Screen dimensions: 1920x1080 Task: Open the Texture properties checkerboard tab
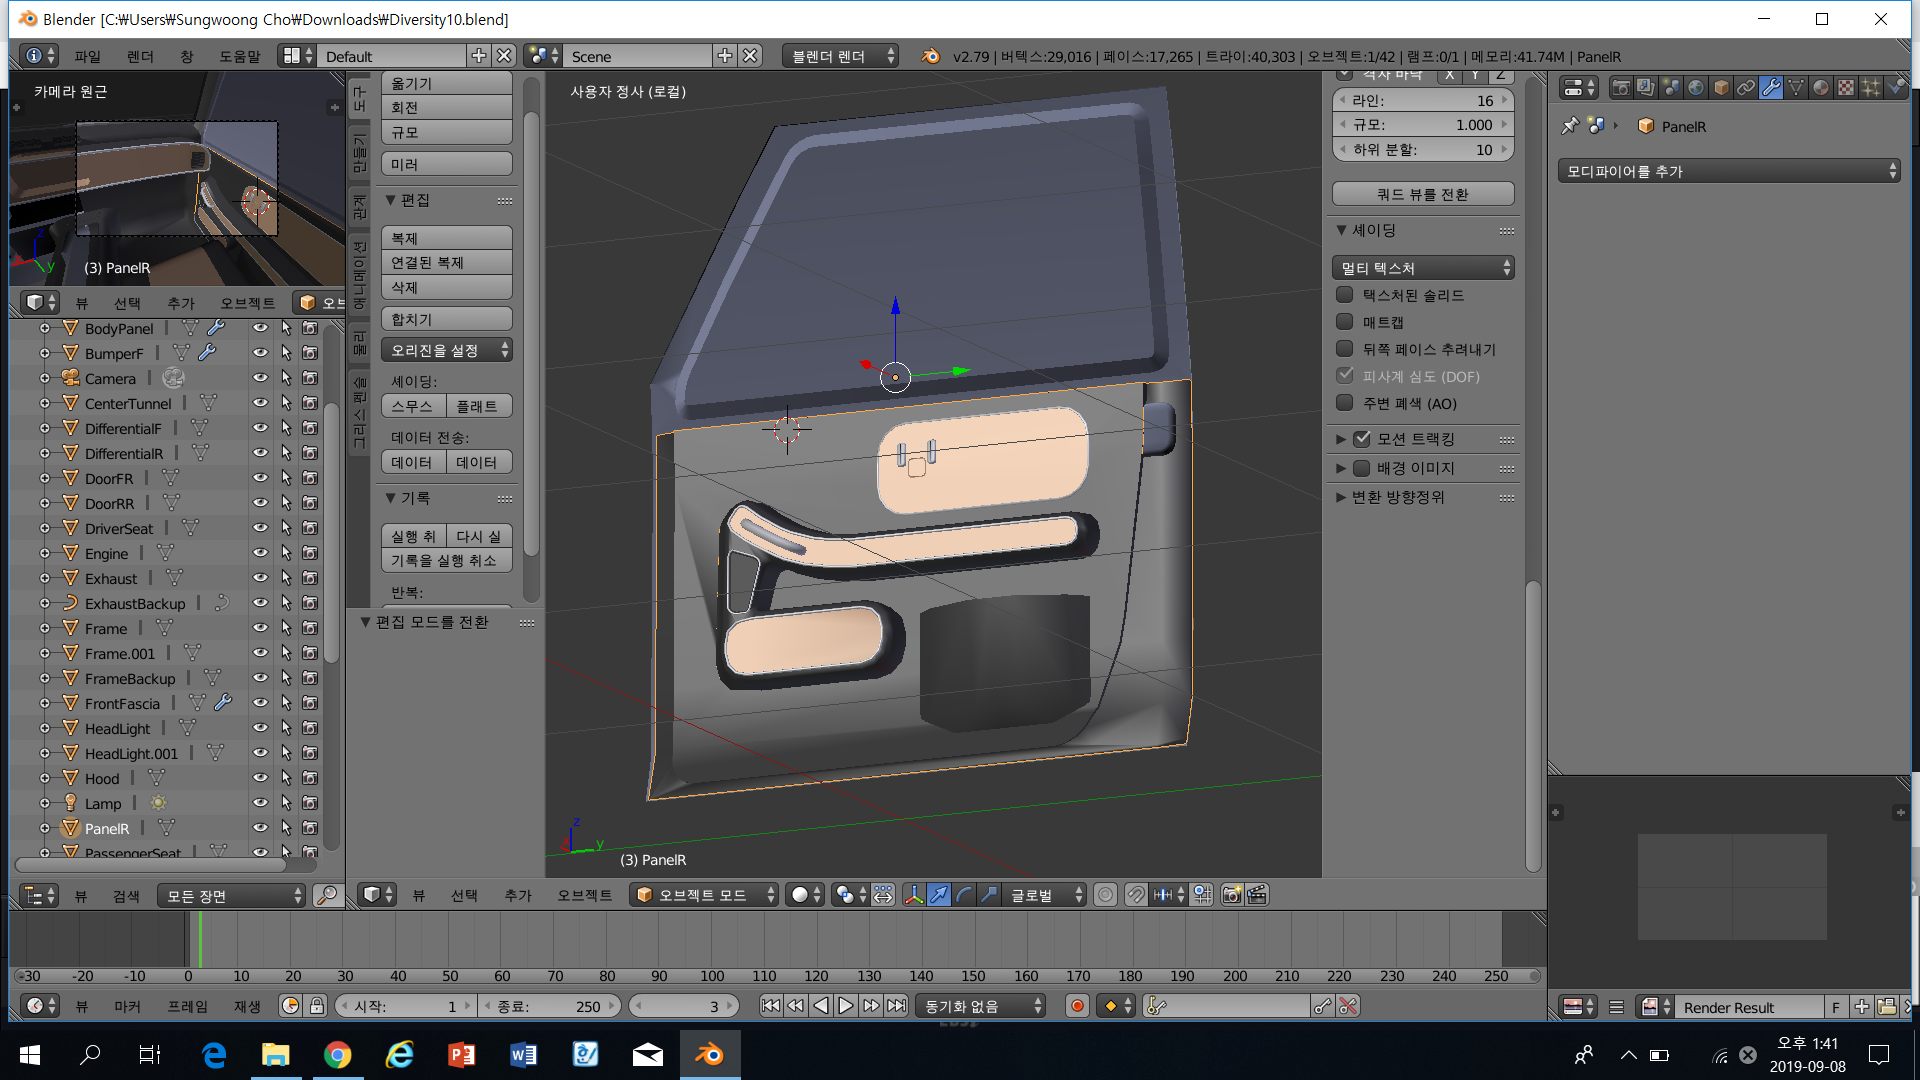coord(1846,88)
